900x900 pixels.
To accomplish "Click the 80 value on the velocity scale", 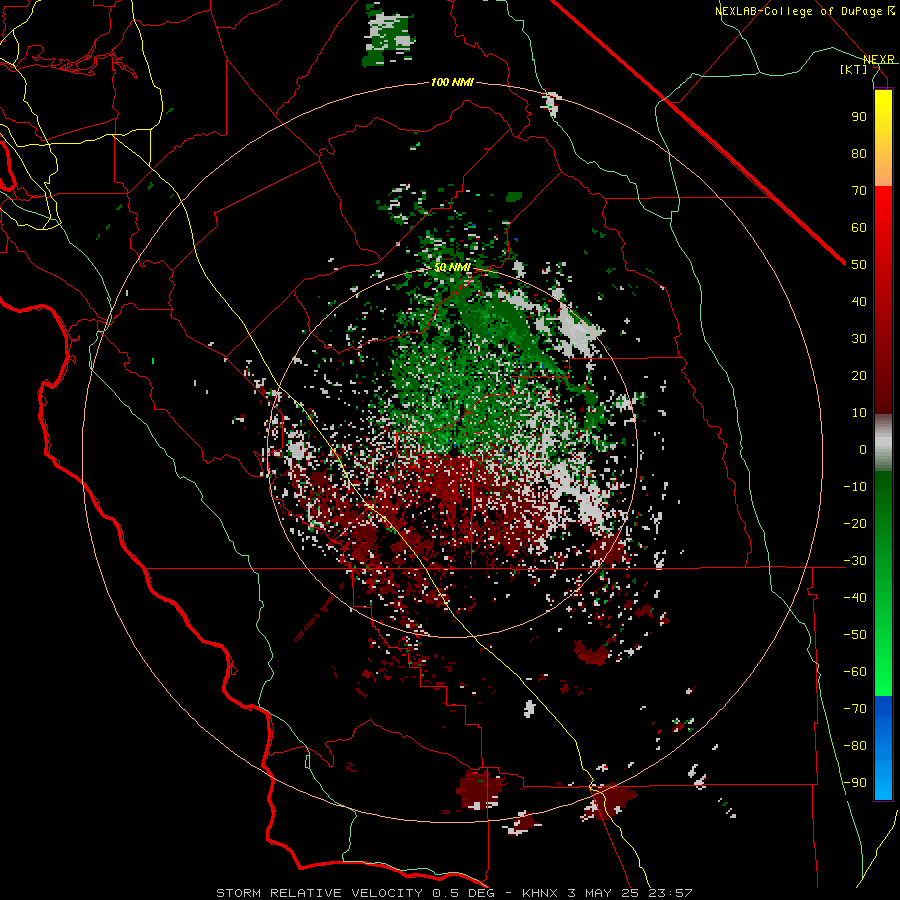I will 859,154.
